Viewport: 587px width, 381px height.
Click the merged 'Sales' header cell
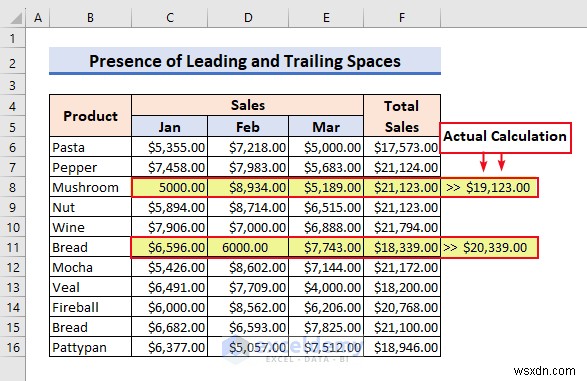247,105
